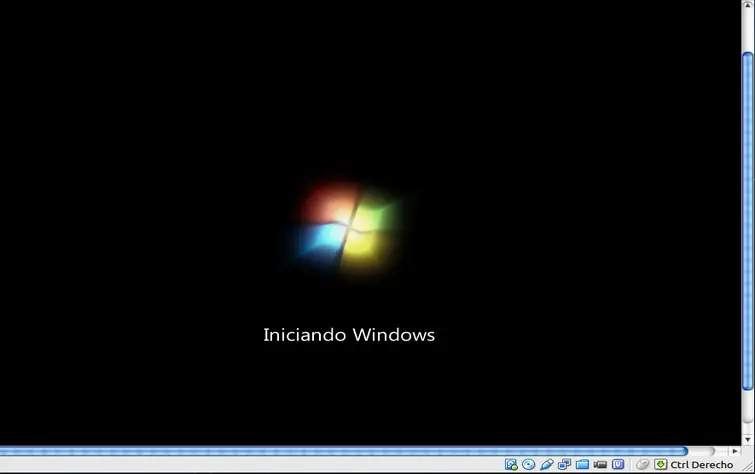Open the shared folders status icon
755x474 pixels.
tap(582, 464)
